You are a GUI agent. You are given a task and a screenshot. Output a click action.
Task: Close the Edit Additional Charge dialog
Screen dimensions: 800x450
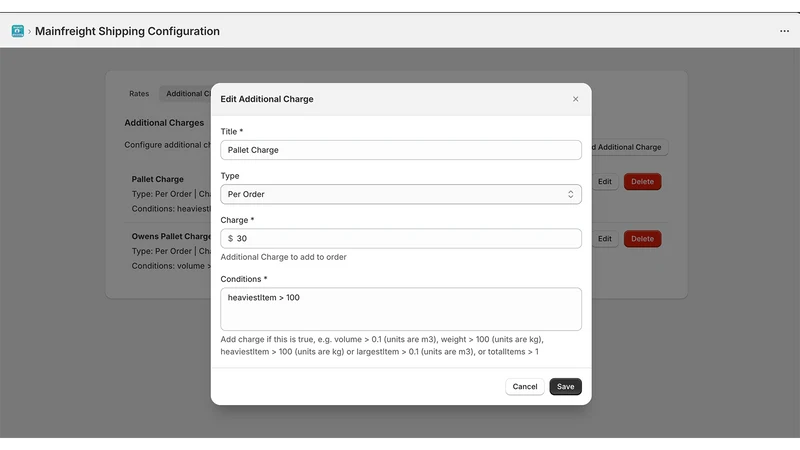coord(576,99)
